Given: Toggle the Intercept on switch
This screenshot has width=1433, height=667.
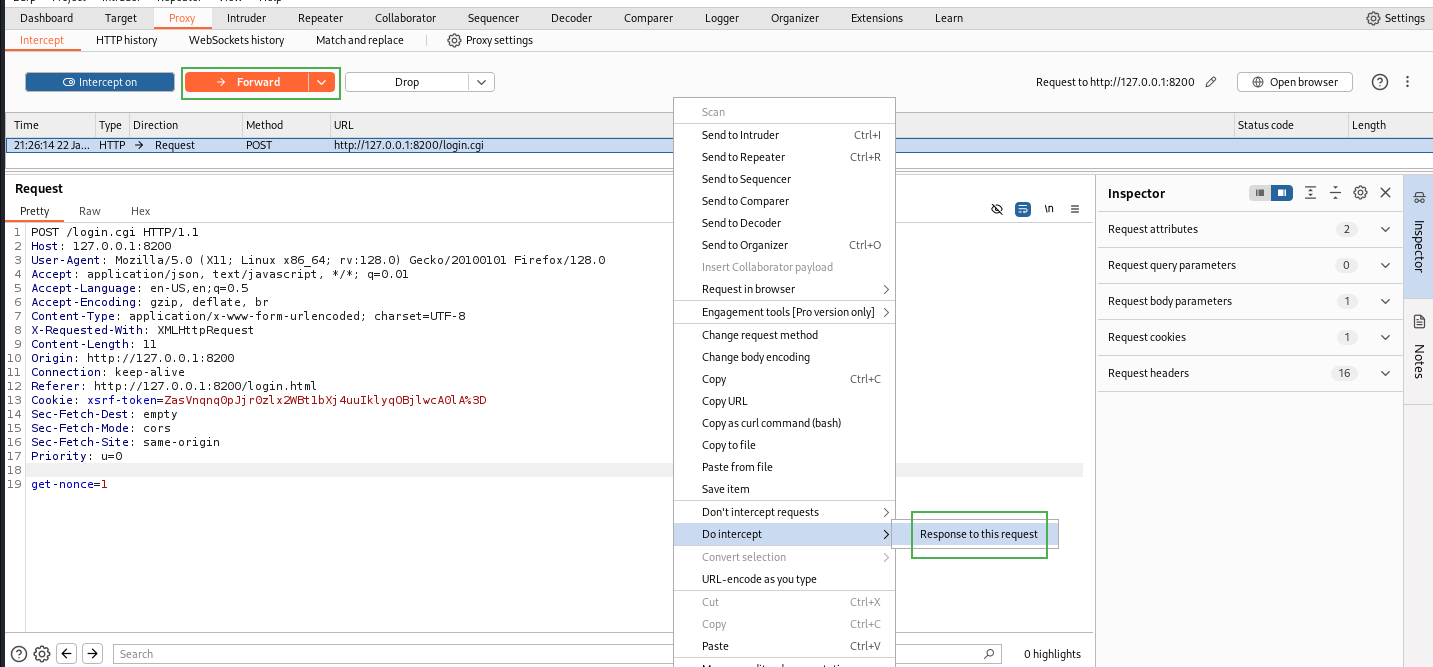Looking at the screenshot, I should tap(100, 82).
